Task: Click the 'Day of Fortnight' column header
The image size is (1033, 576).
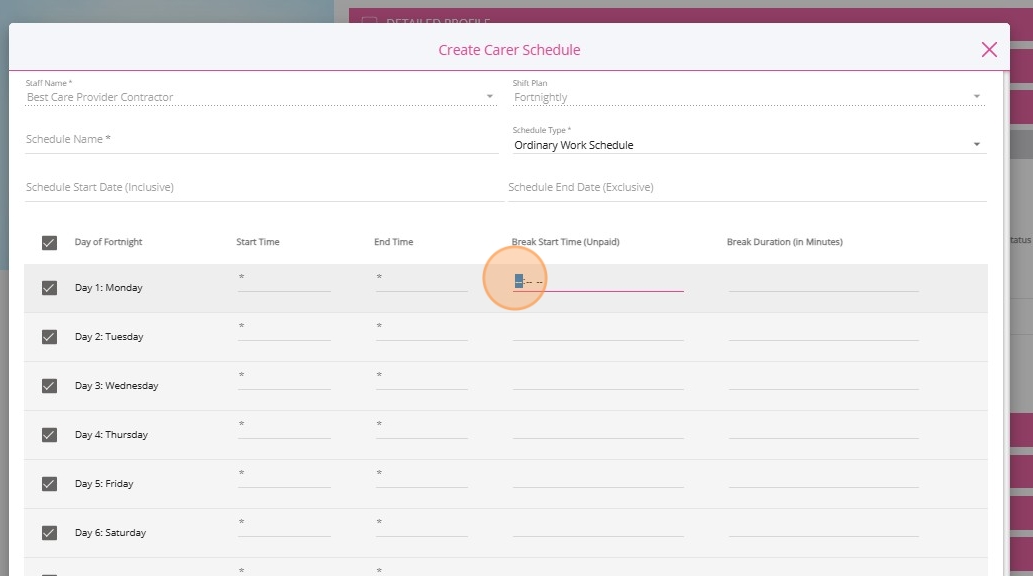Action: click(x=109, y=242)
